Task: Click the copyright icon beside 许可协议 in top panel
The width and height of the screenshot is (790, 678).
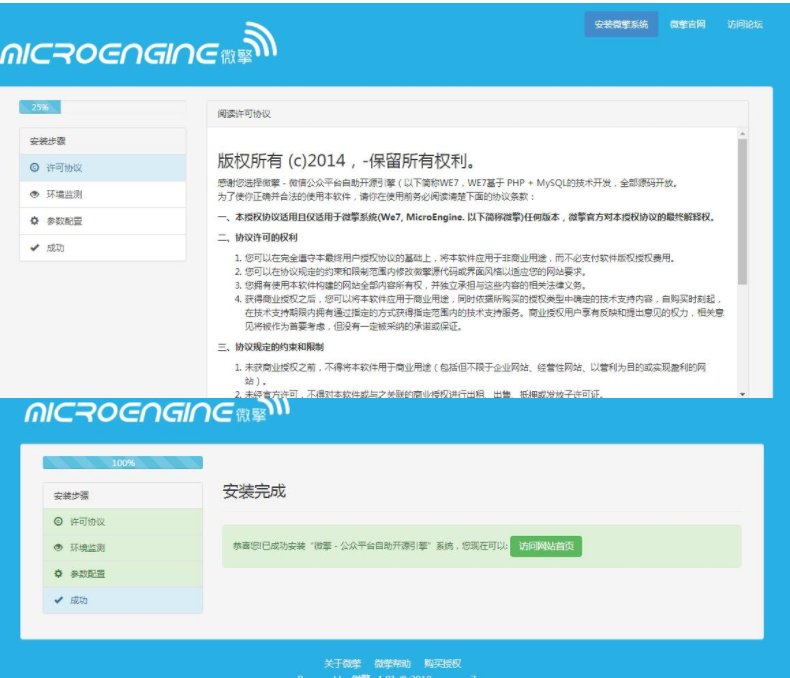Action: pos(34,167)
